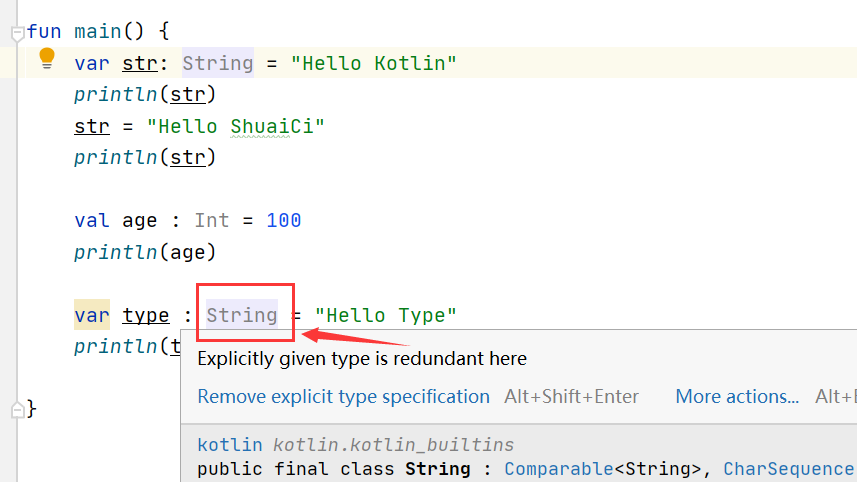Click the highlighted String type of type variable
857x482 pixels.
[242, 315]
